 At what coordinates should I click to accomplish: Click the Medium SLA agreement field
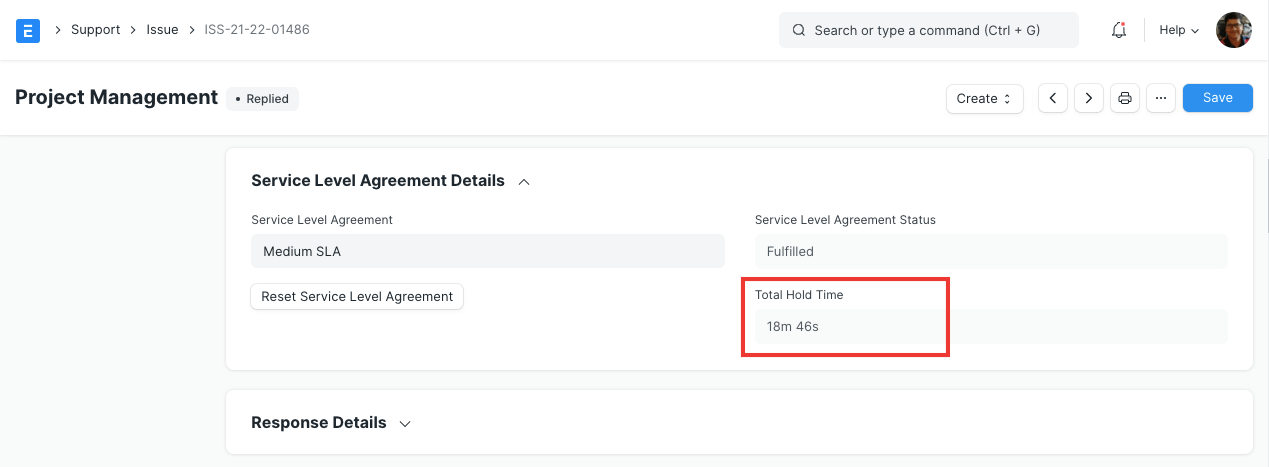[487, 252]
